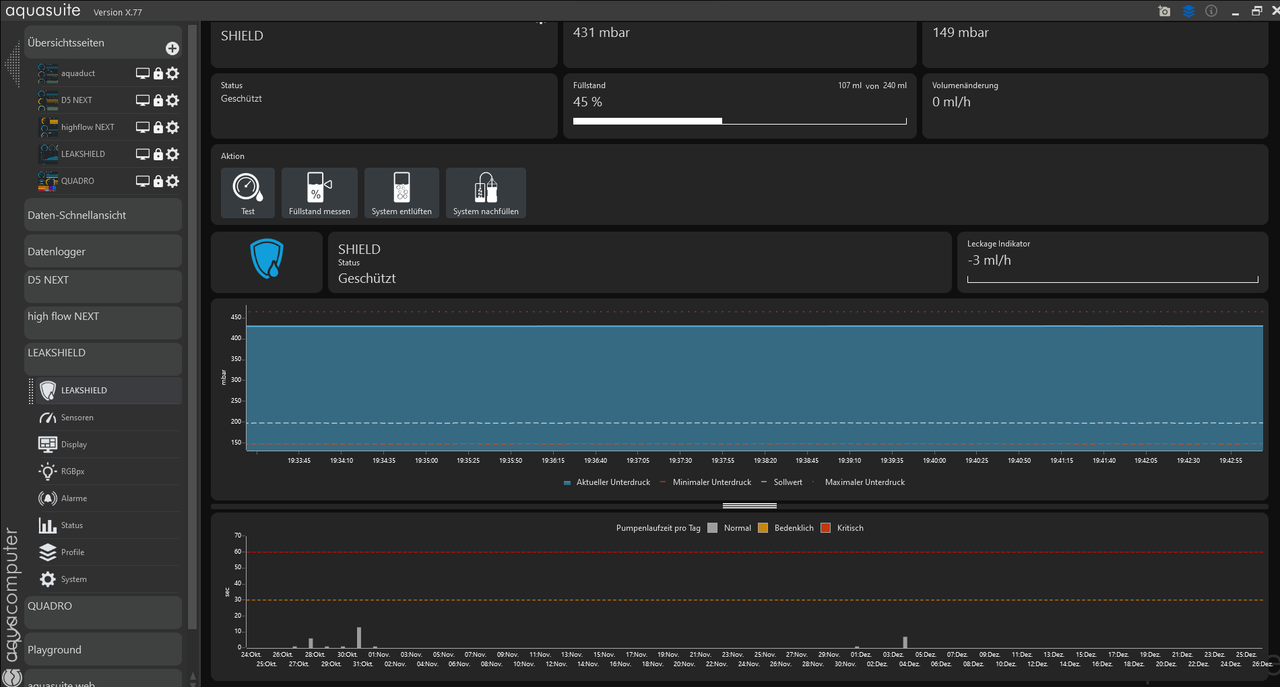Toggle lock on highflow NEXT page
Screen dimensions: 1280x687
pos(158,127)
